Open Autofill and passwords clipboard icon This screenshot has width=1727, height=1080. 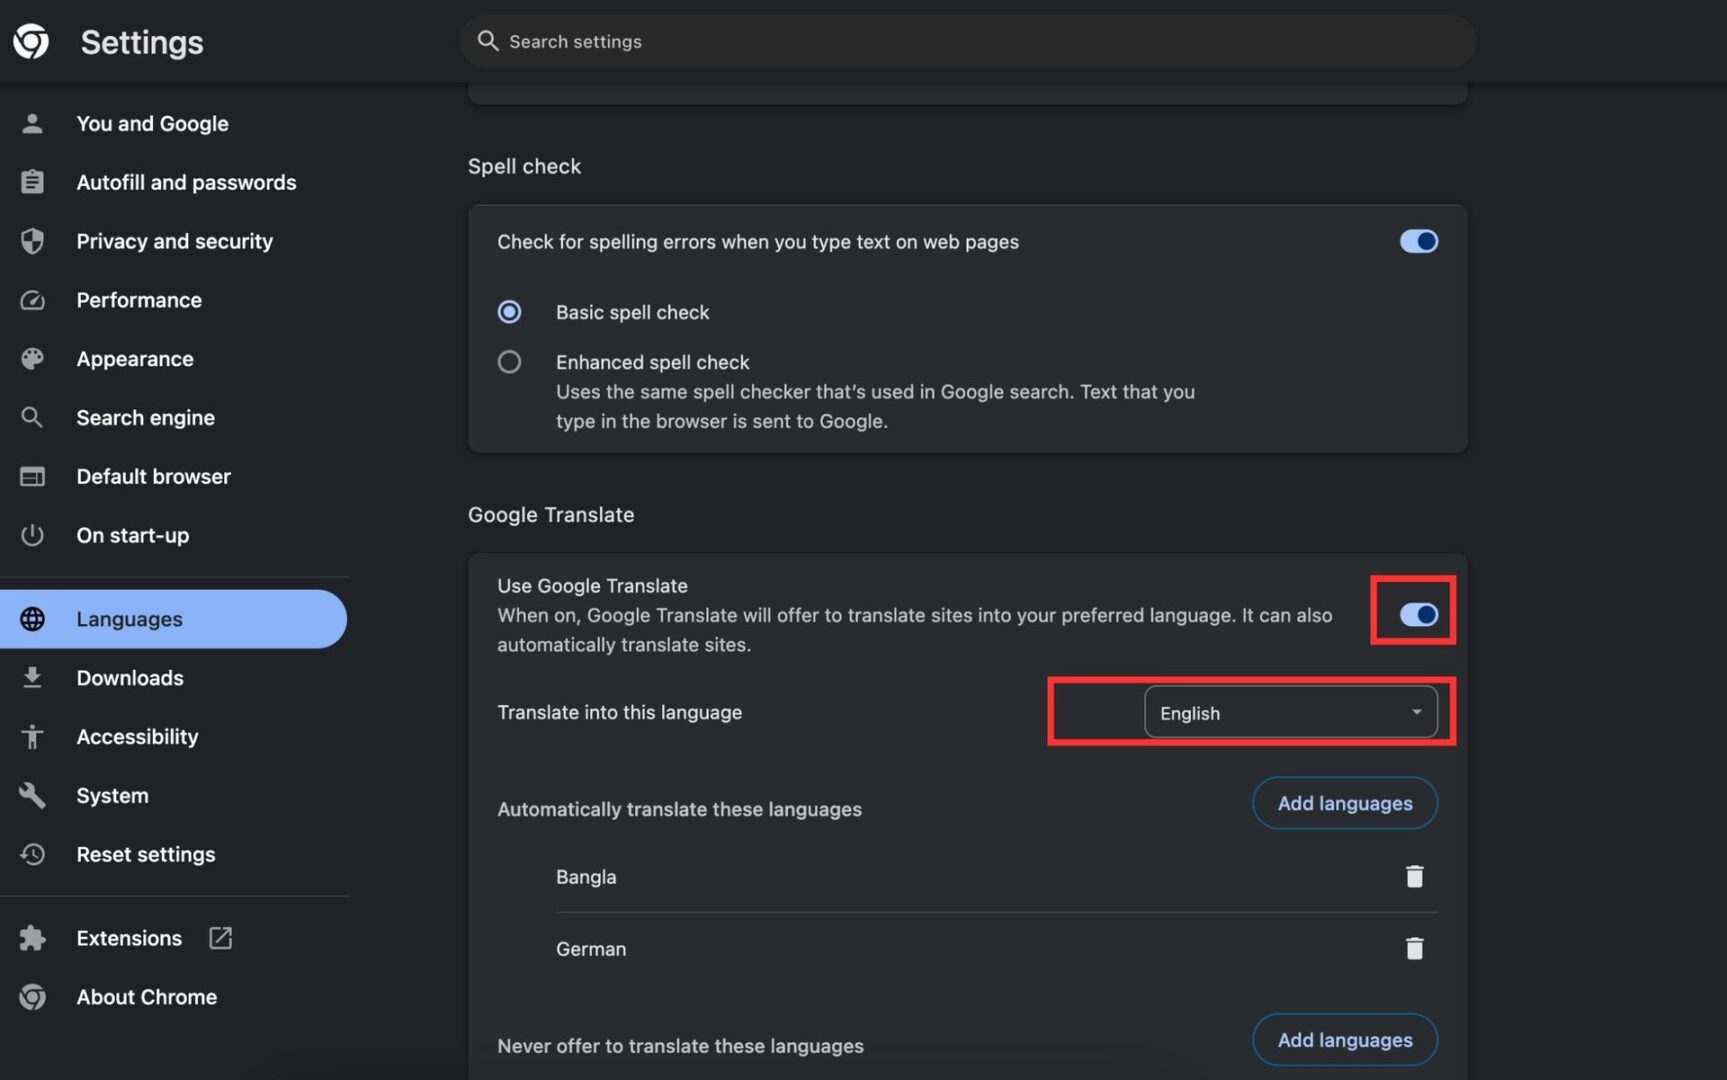click(32, 181)
